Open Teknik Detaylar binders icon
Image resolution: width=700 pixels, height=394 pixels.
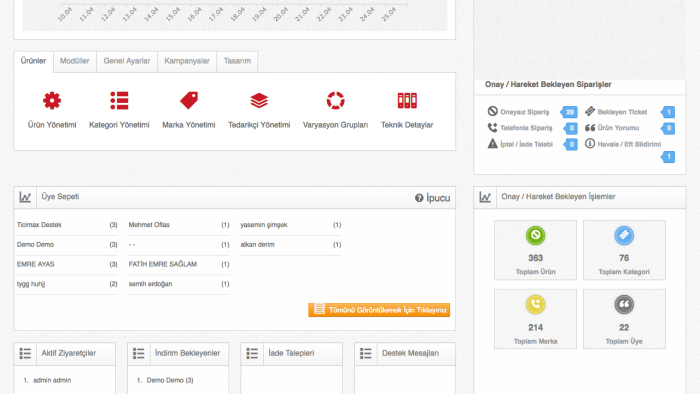(407, 101)
